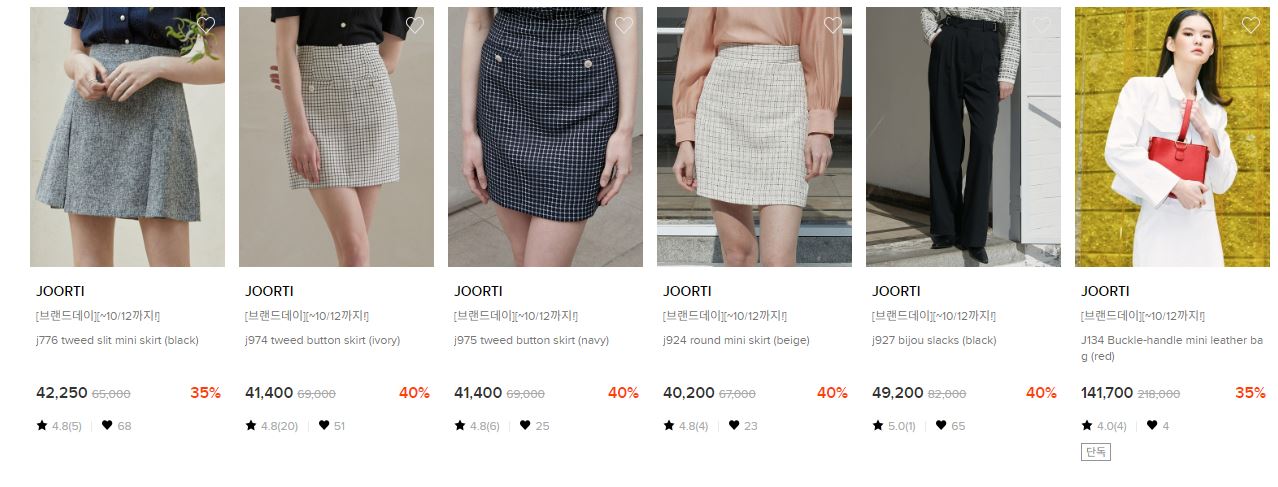Click star rating 4.8(6) for navy skirt

pyautogui.click(x=477, y=426)
